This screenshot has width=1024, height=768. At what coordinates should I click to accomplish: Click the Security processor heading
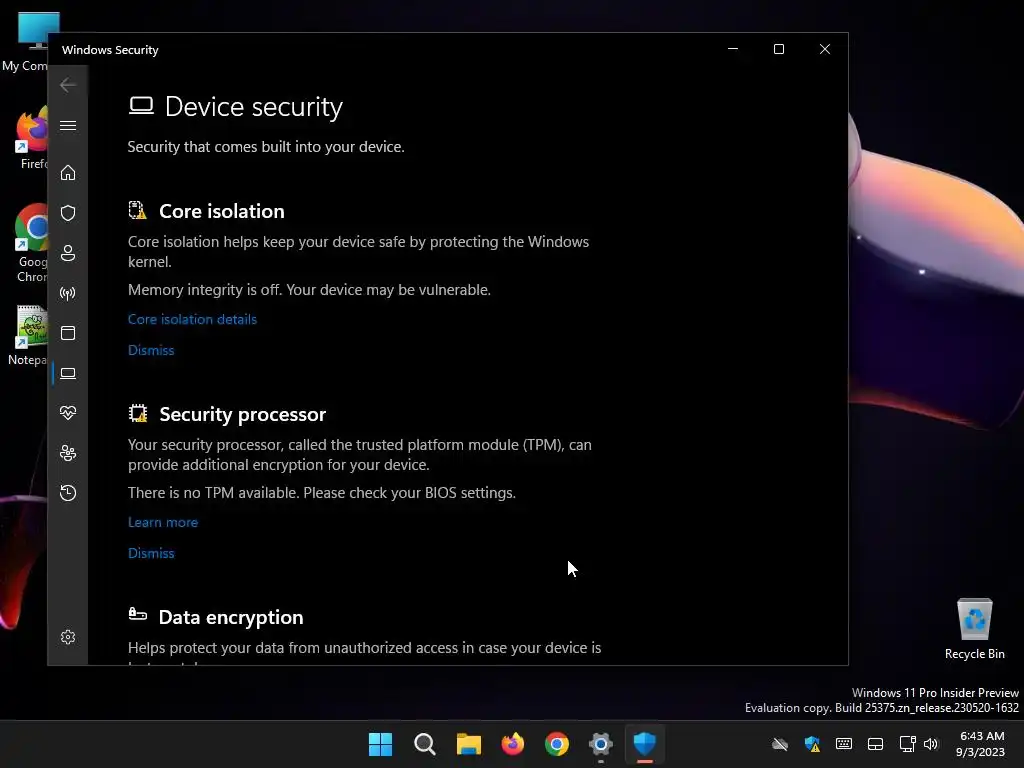pyautogui.click(x=243, y=414)
